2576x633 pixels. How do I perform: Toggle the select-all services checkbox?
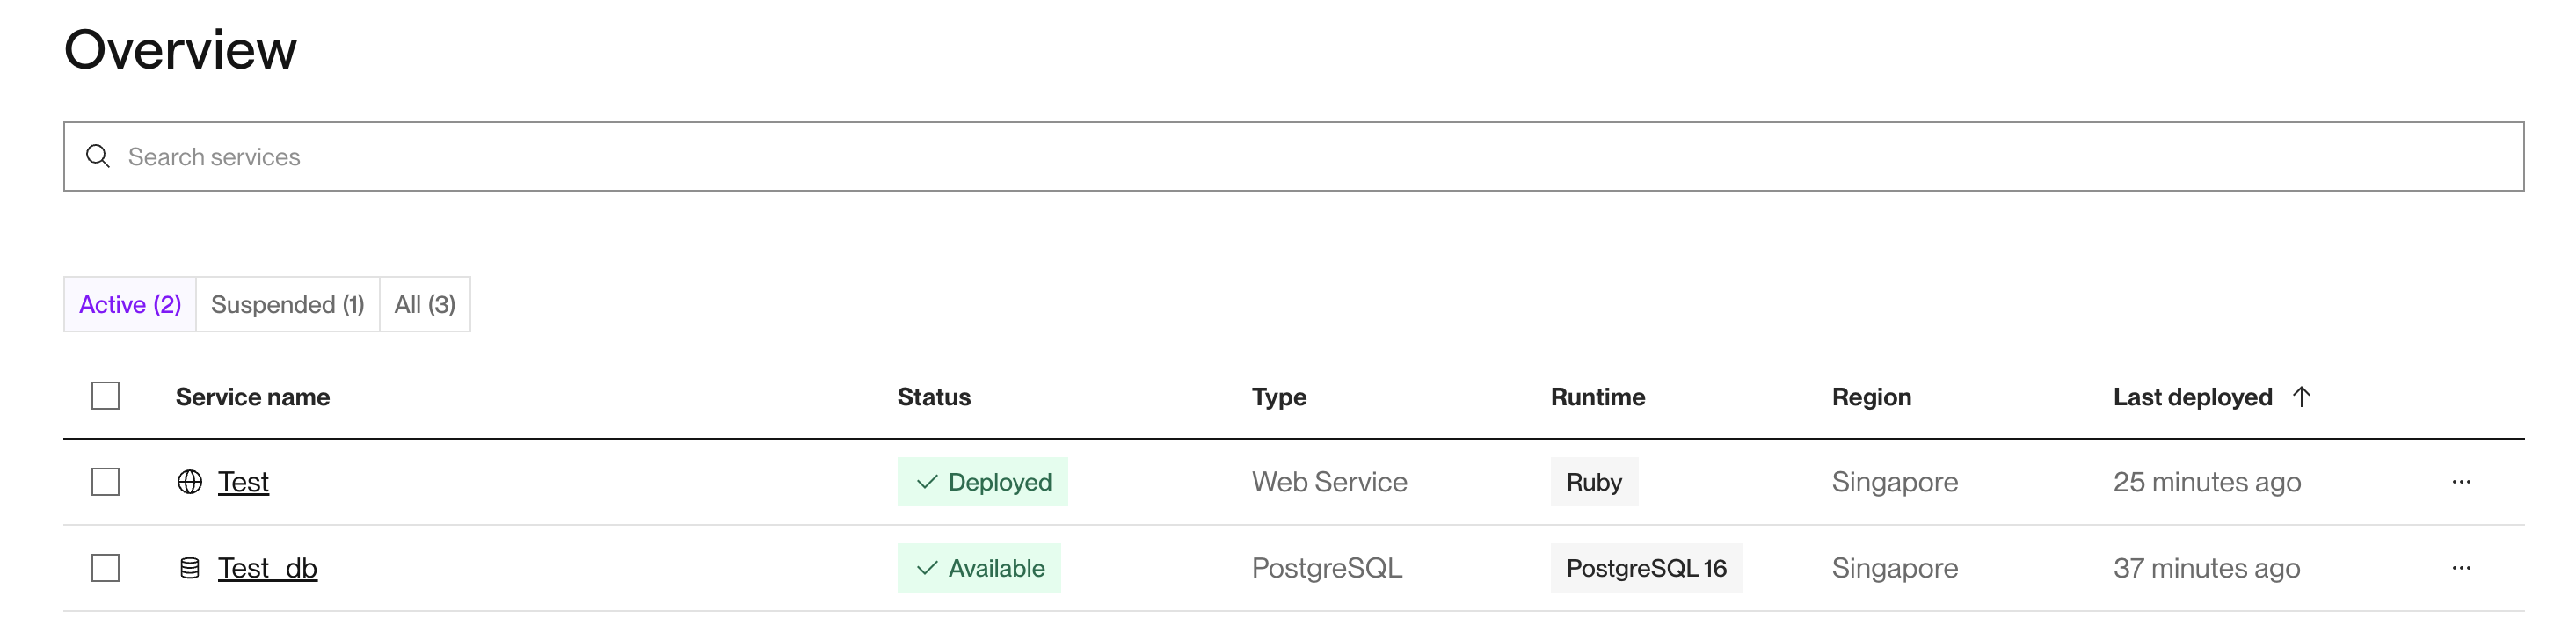105,396
